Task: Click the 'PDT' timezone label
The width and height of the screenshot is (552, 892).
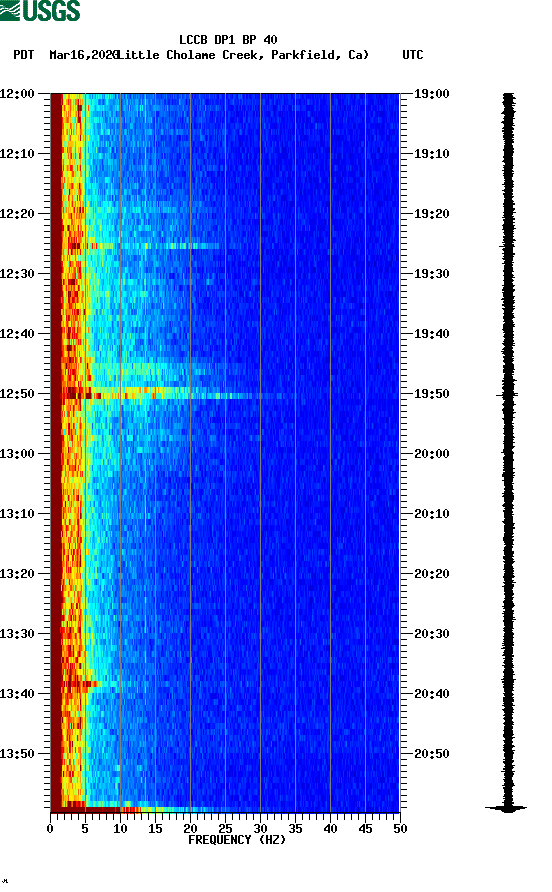Action: (23, 55)
